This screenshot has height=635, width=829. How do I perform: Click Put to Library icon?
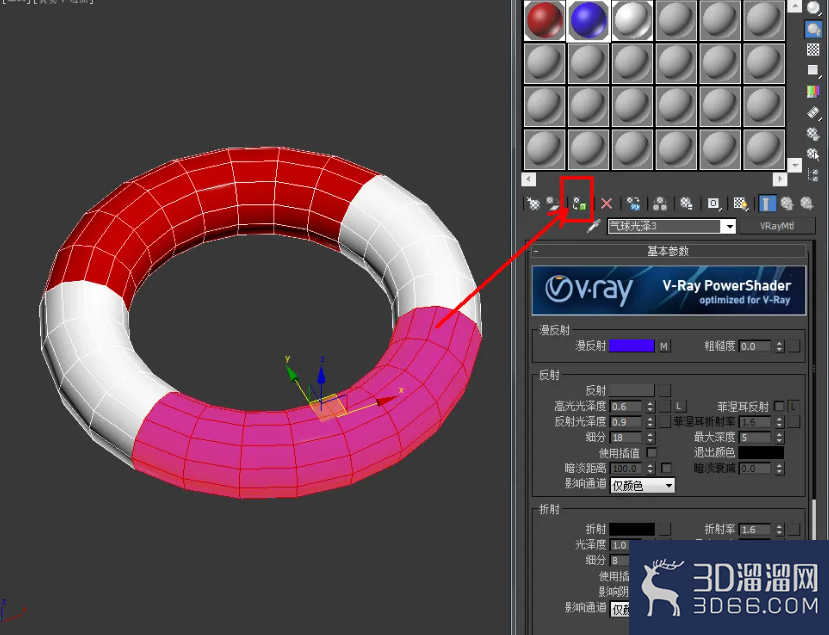[686, 204]
